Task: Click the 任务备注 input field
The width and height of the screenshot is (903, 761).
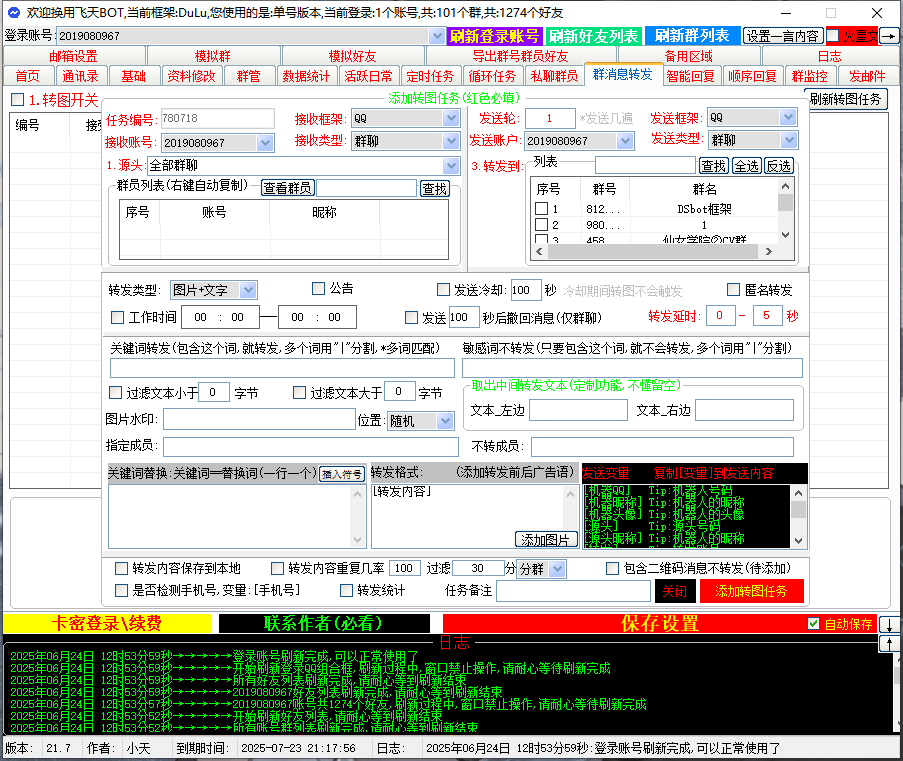Action: coord(574,591)
